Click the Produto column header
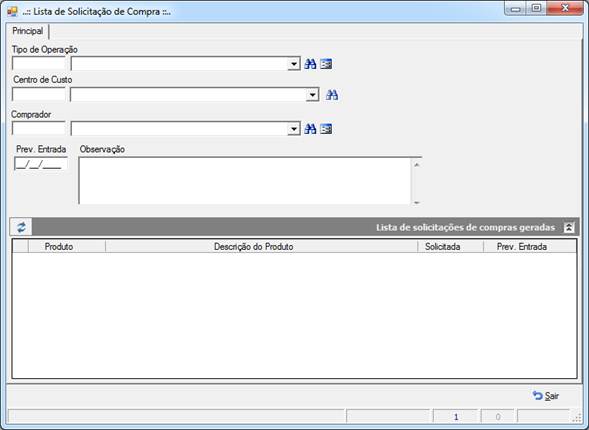The image size is (589, 430). 67,247
